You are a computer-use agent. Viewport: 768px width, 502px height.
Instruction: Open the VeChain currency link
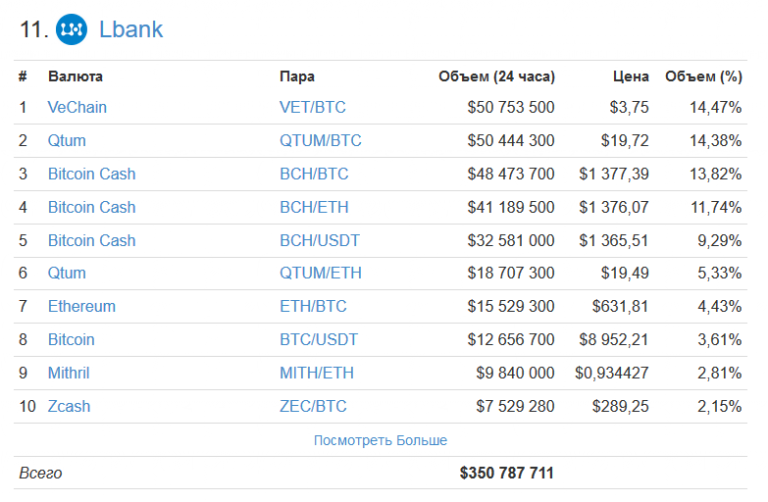(77, 107)
